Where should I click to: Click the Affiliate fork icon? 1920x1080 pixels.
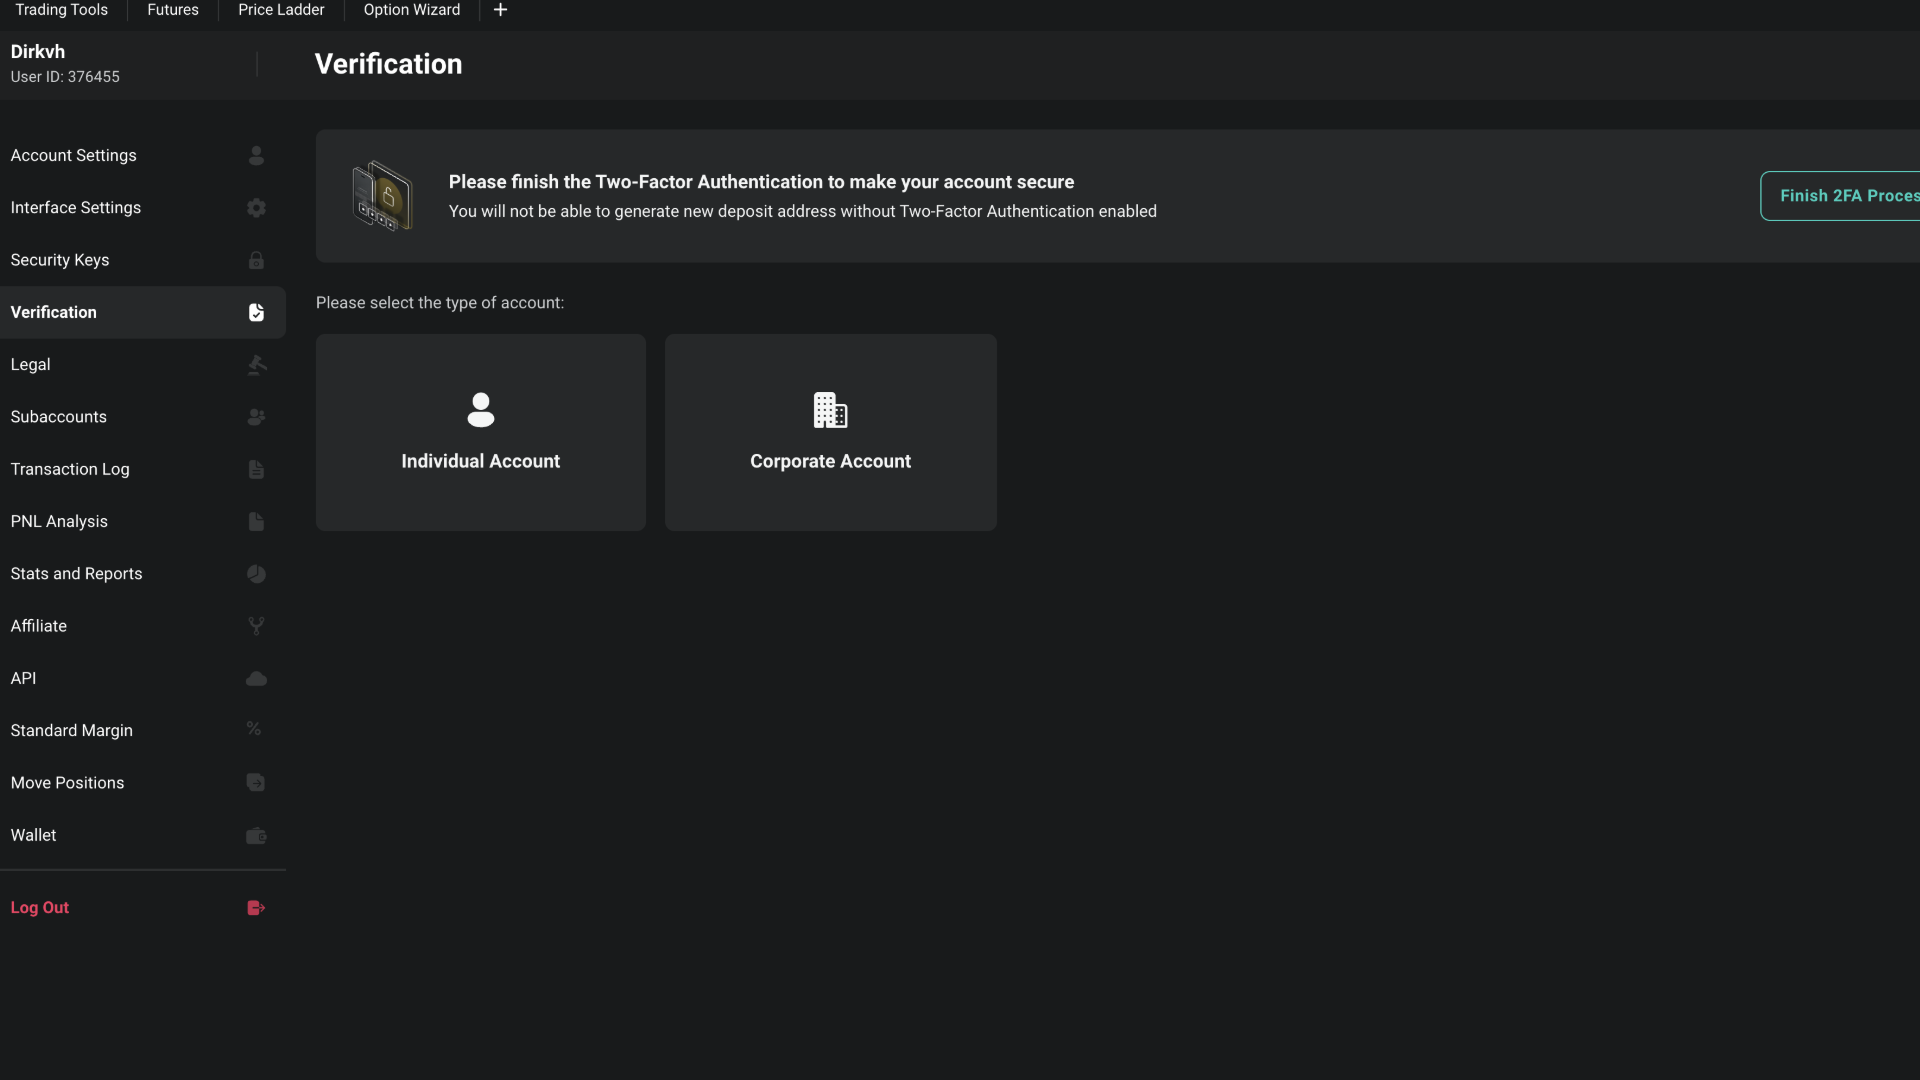[x=256, y=626]
